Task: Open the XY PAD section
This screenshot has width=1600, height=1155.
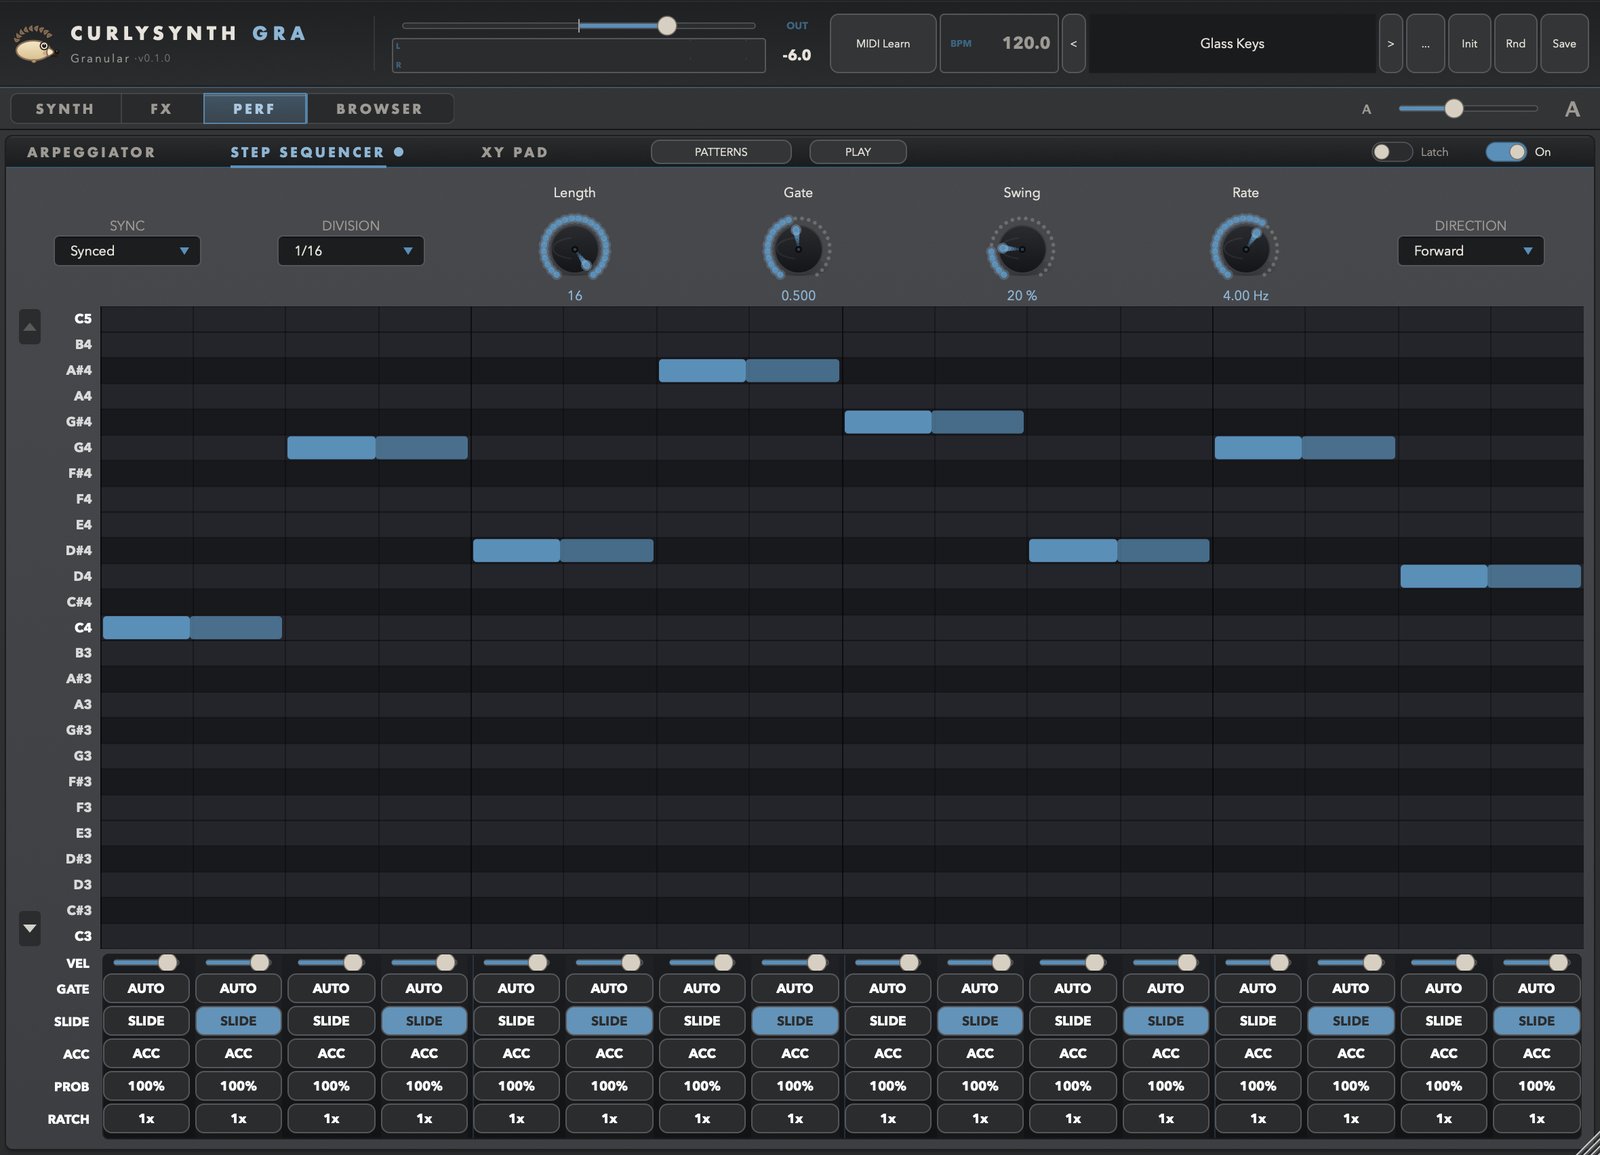Action: (514, 152)
